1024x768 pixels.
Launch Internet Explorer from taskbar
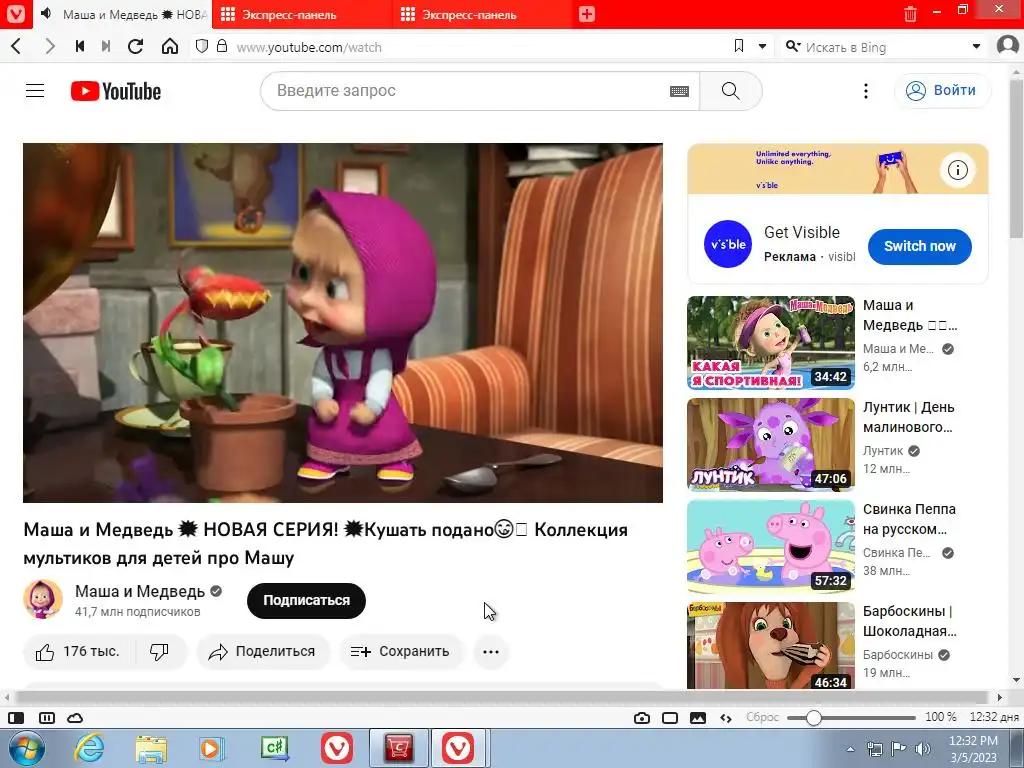89,748
